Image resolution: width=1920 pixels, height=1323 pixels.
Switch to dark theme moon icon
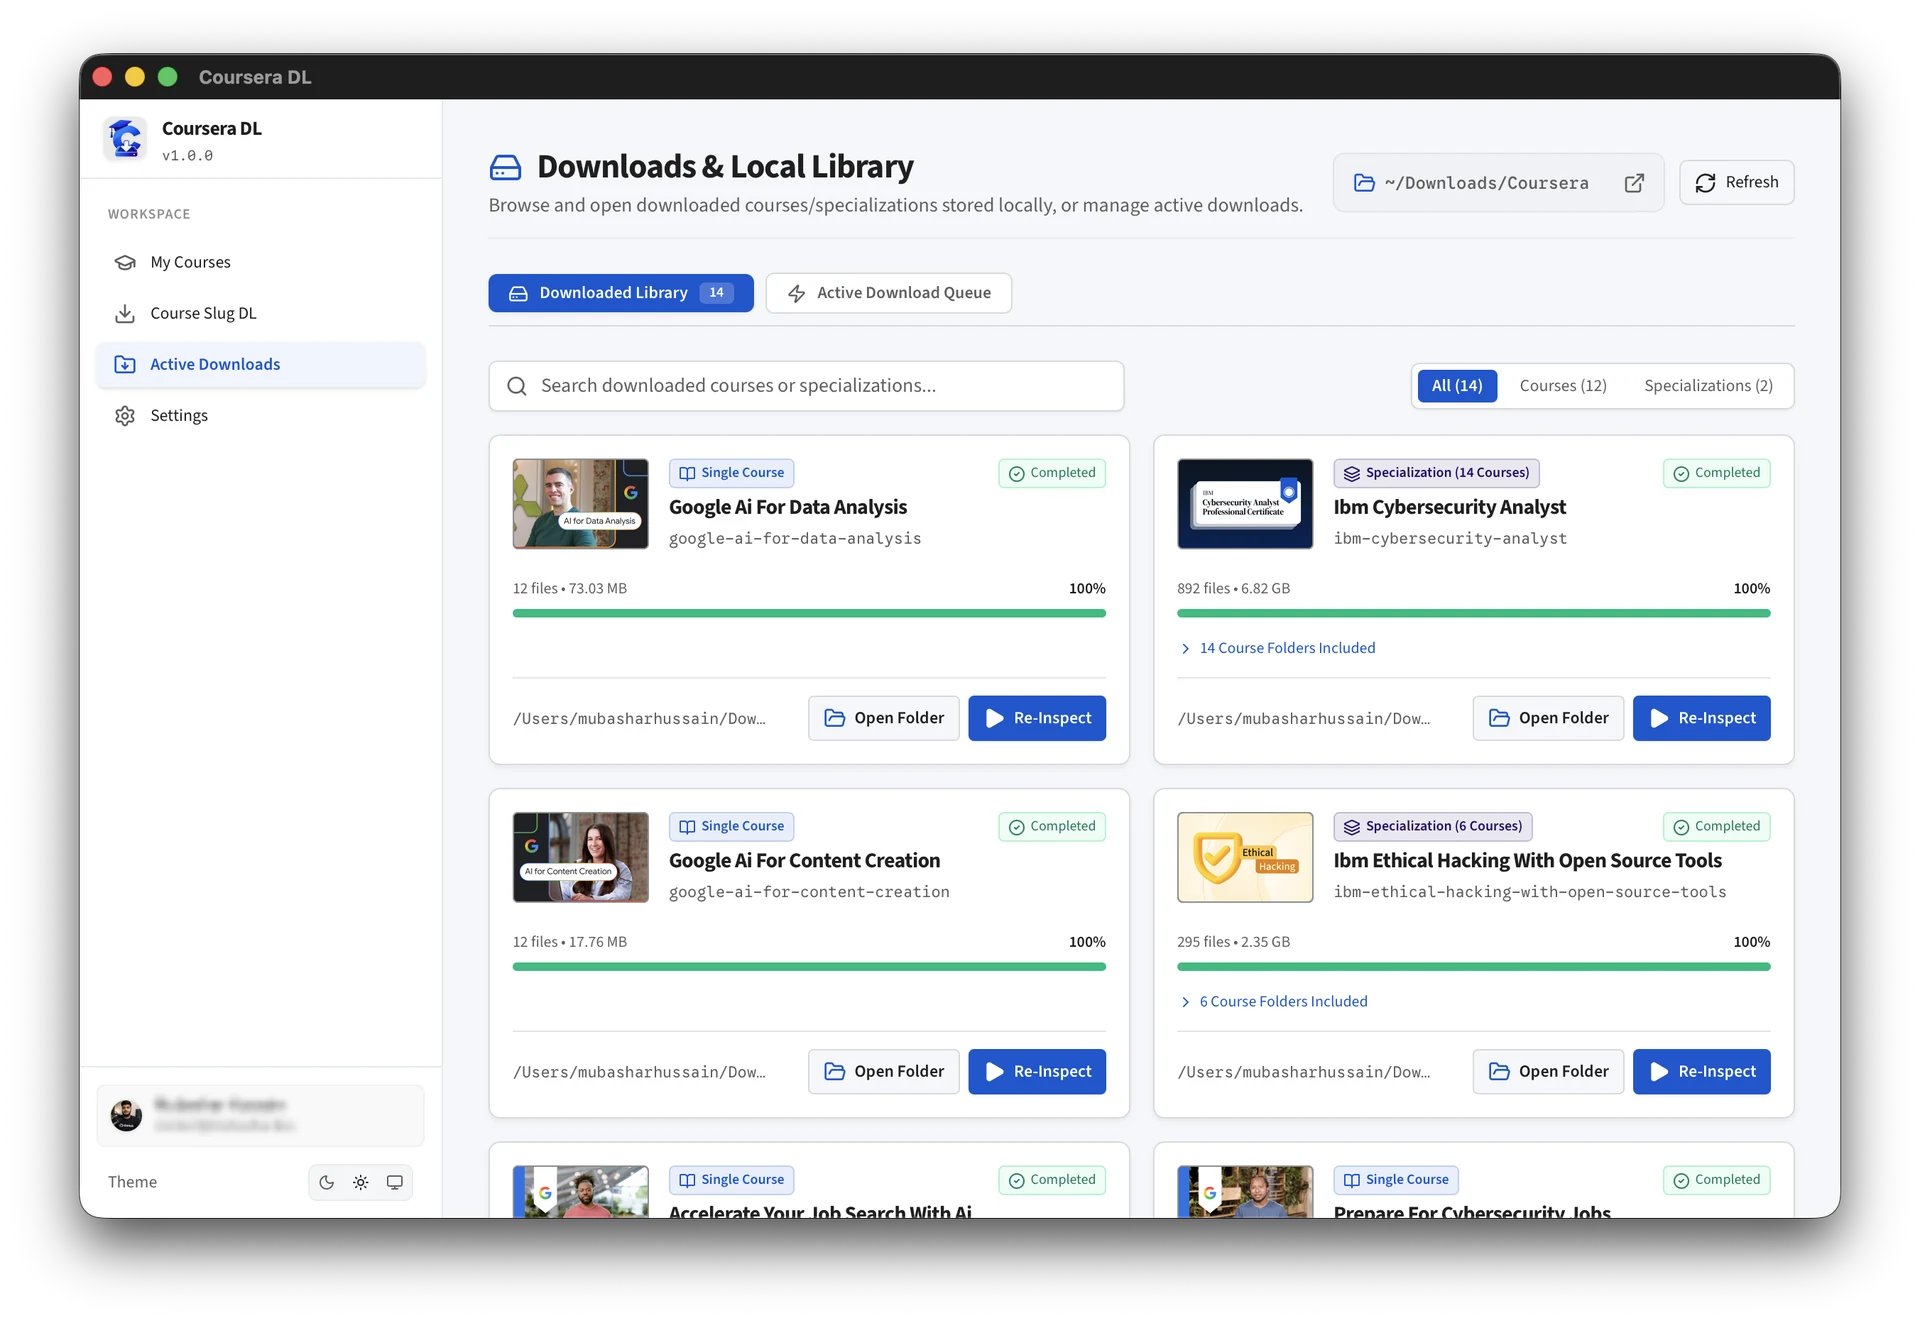click(326, 1182)
